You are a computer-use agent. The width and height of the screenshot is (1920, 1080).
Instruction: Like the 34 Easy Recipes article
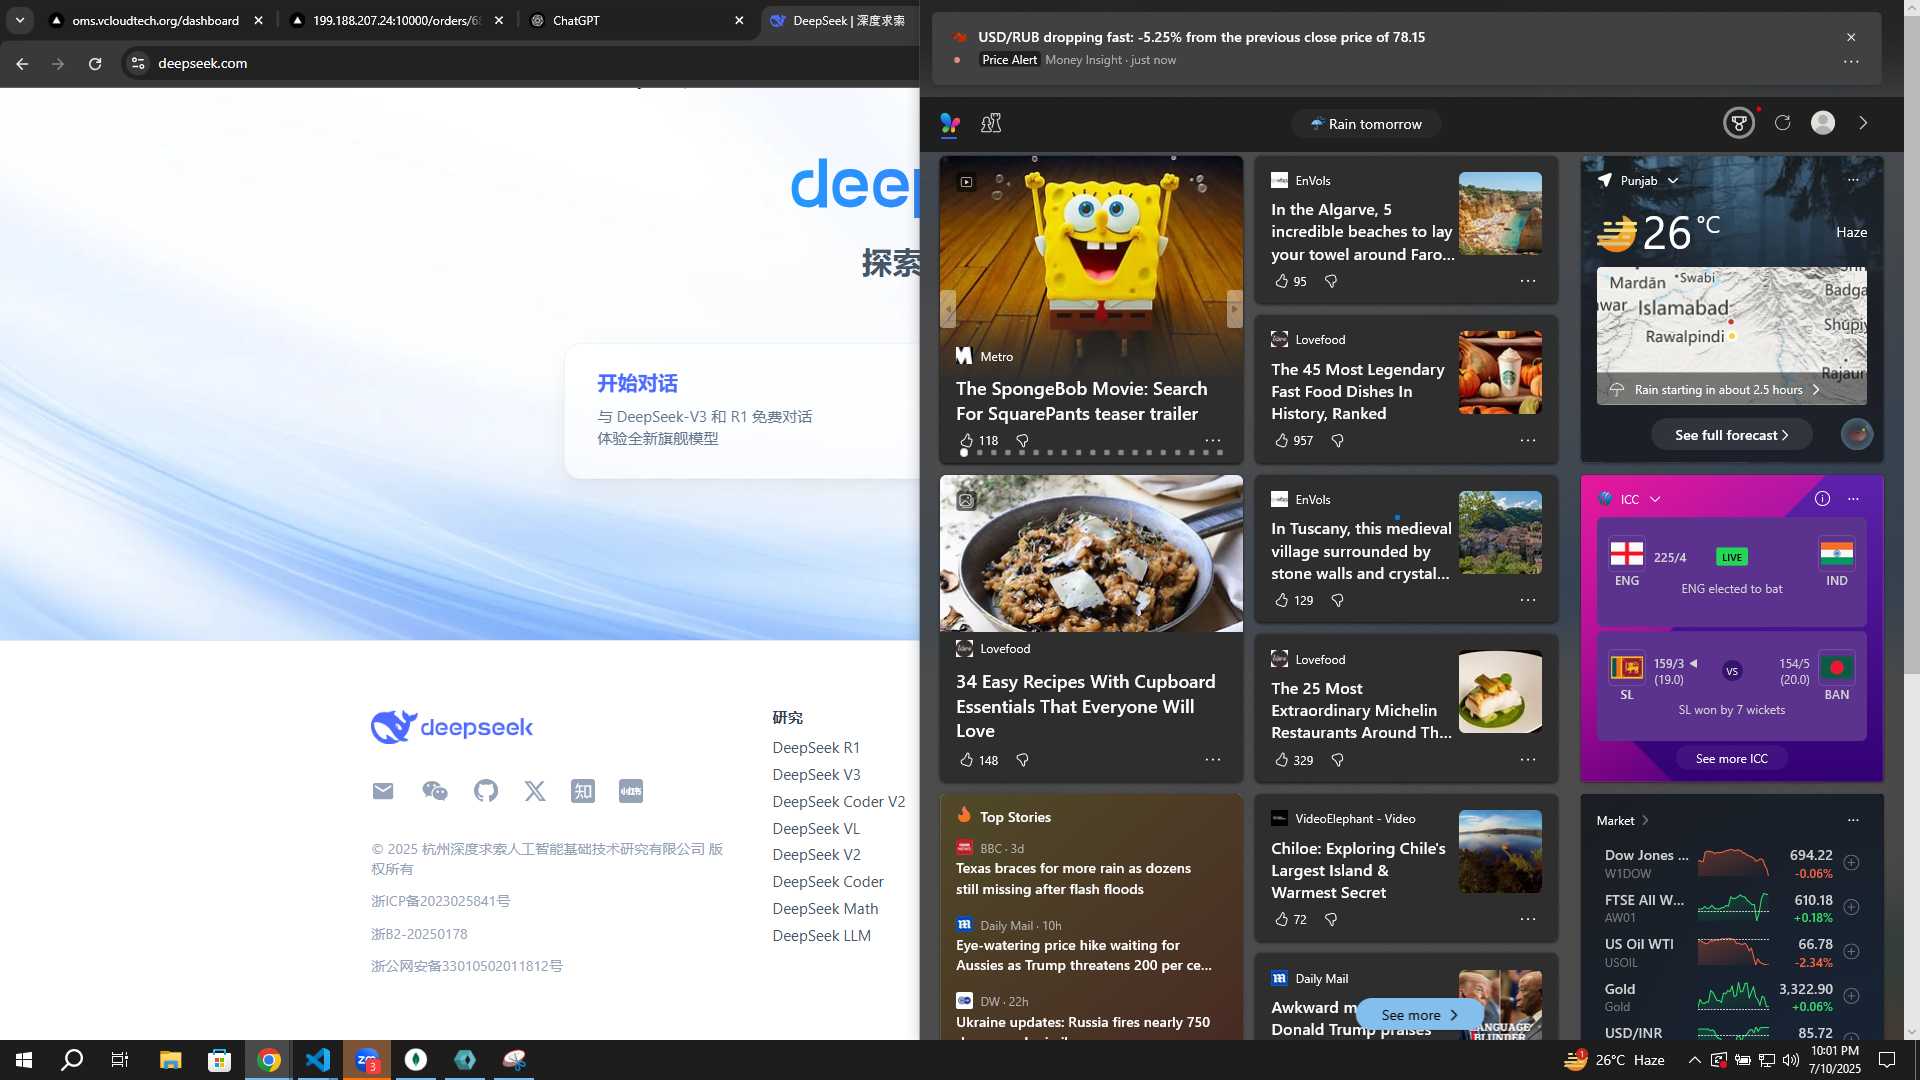click(x=966, y=761)
